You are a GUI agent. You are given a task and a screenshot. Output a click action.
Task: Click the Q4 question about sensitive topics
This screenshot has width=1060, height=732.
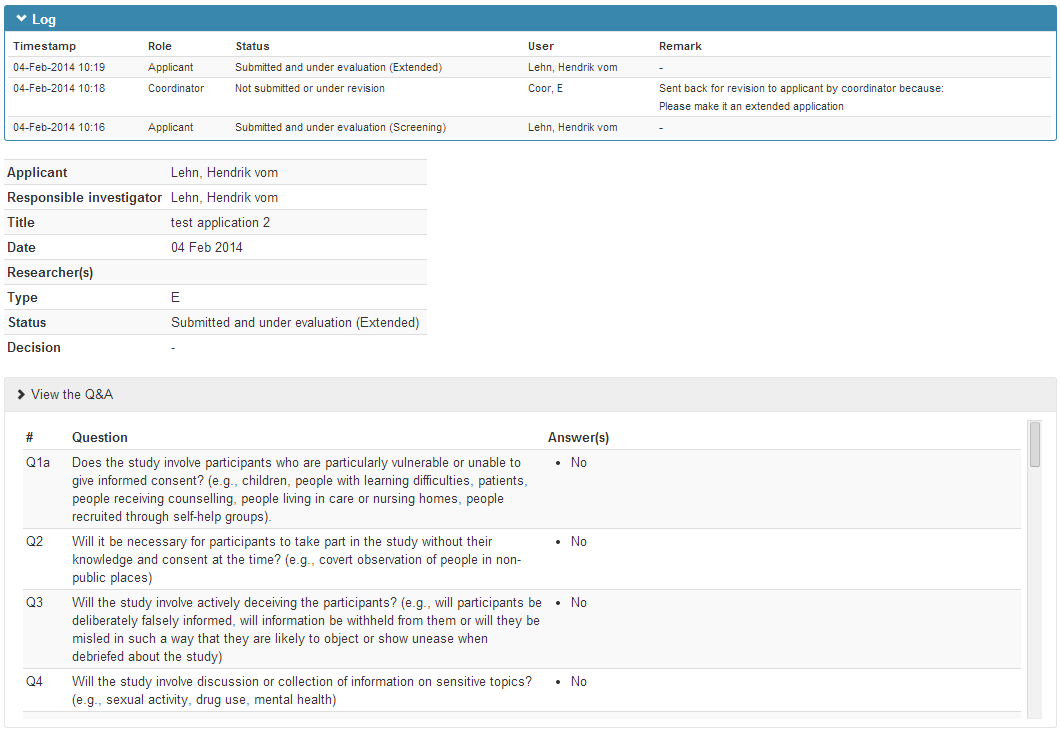302,690
